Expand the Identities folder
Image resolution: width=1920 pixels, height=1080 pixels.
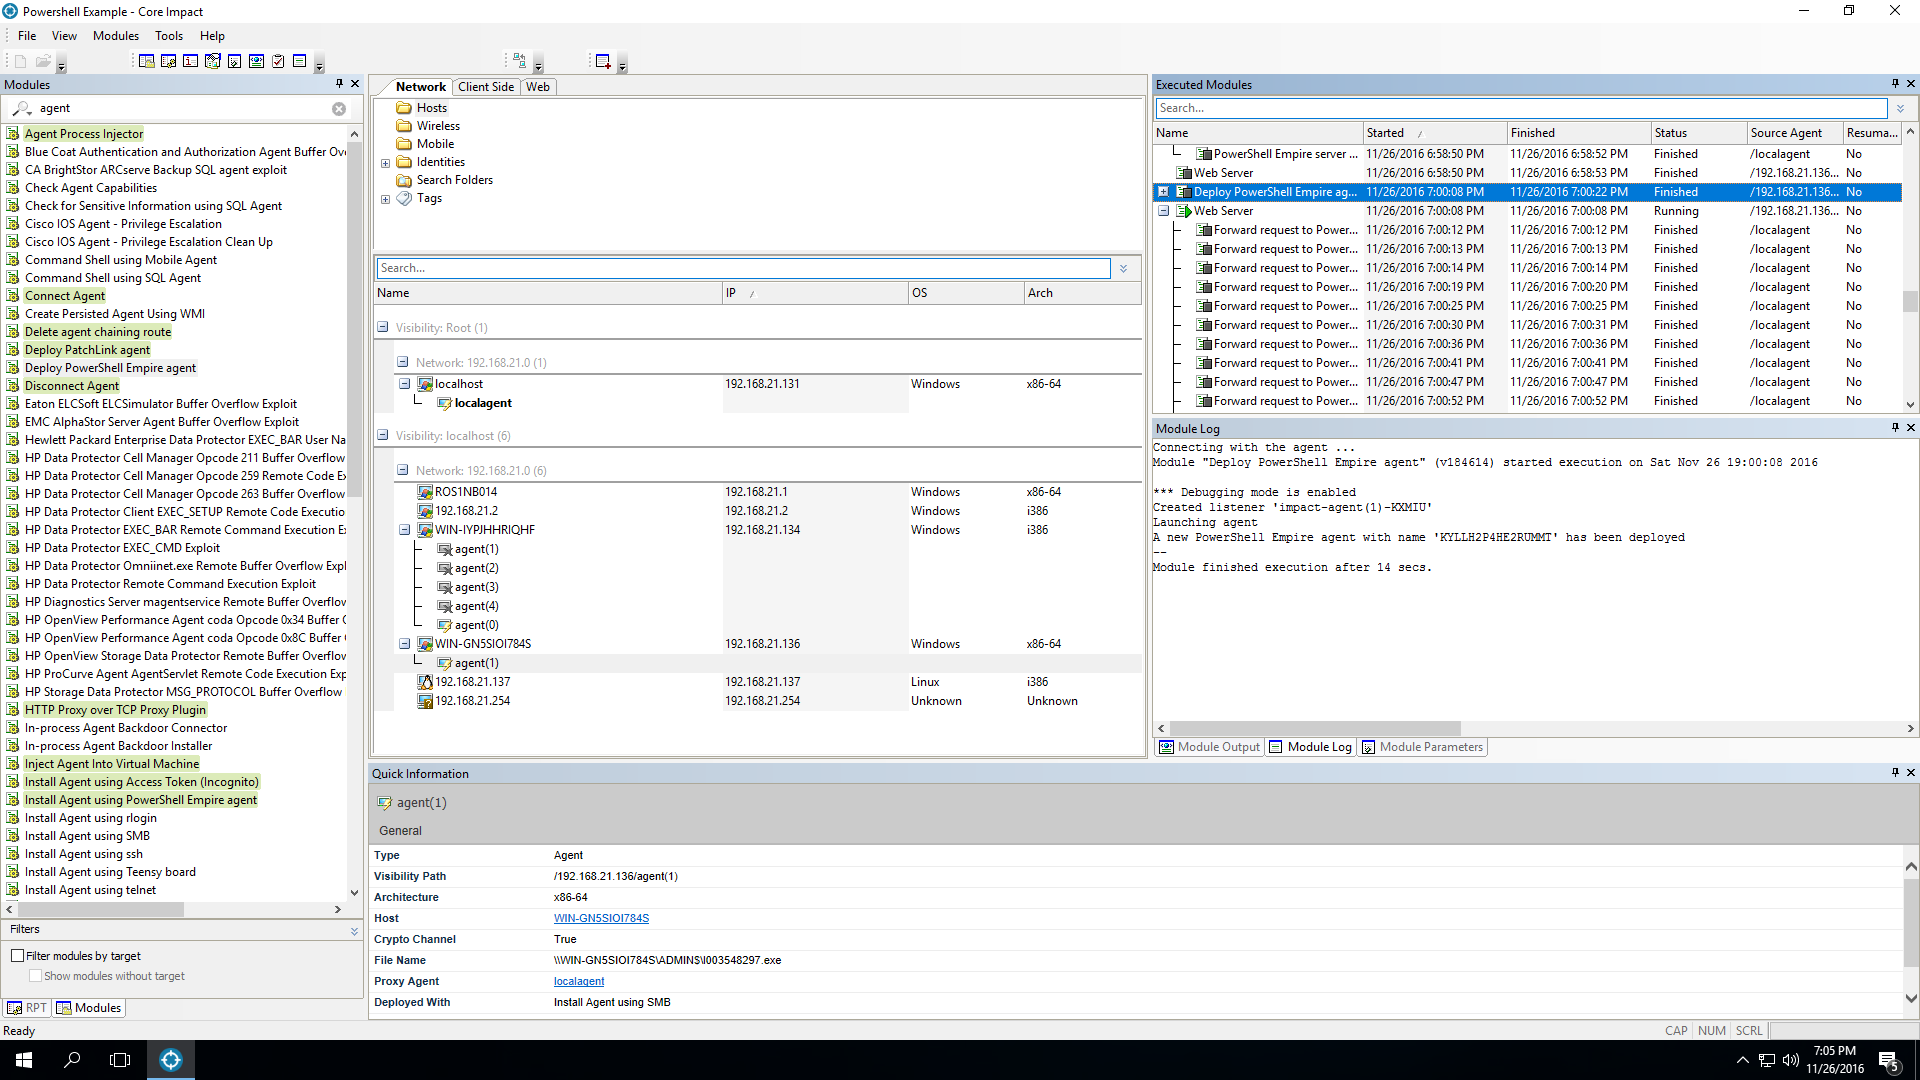(x=386, y=163)
